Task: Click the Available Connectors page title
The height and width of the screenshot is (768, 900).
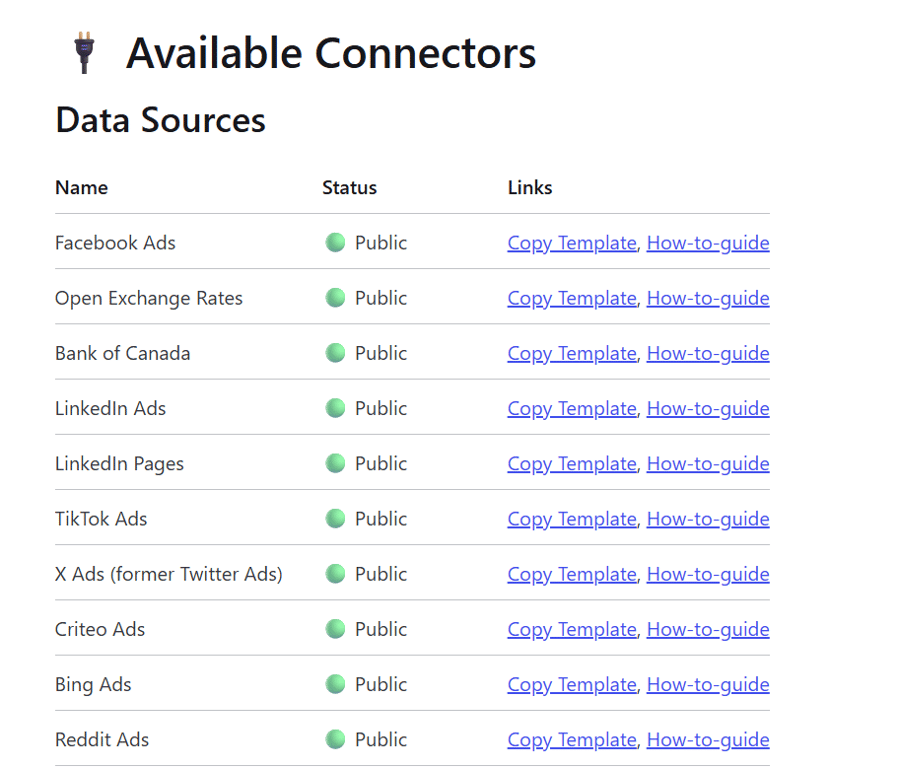Action: (x=331, y=53)
